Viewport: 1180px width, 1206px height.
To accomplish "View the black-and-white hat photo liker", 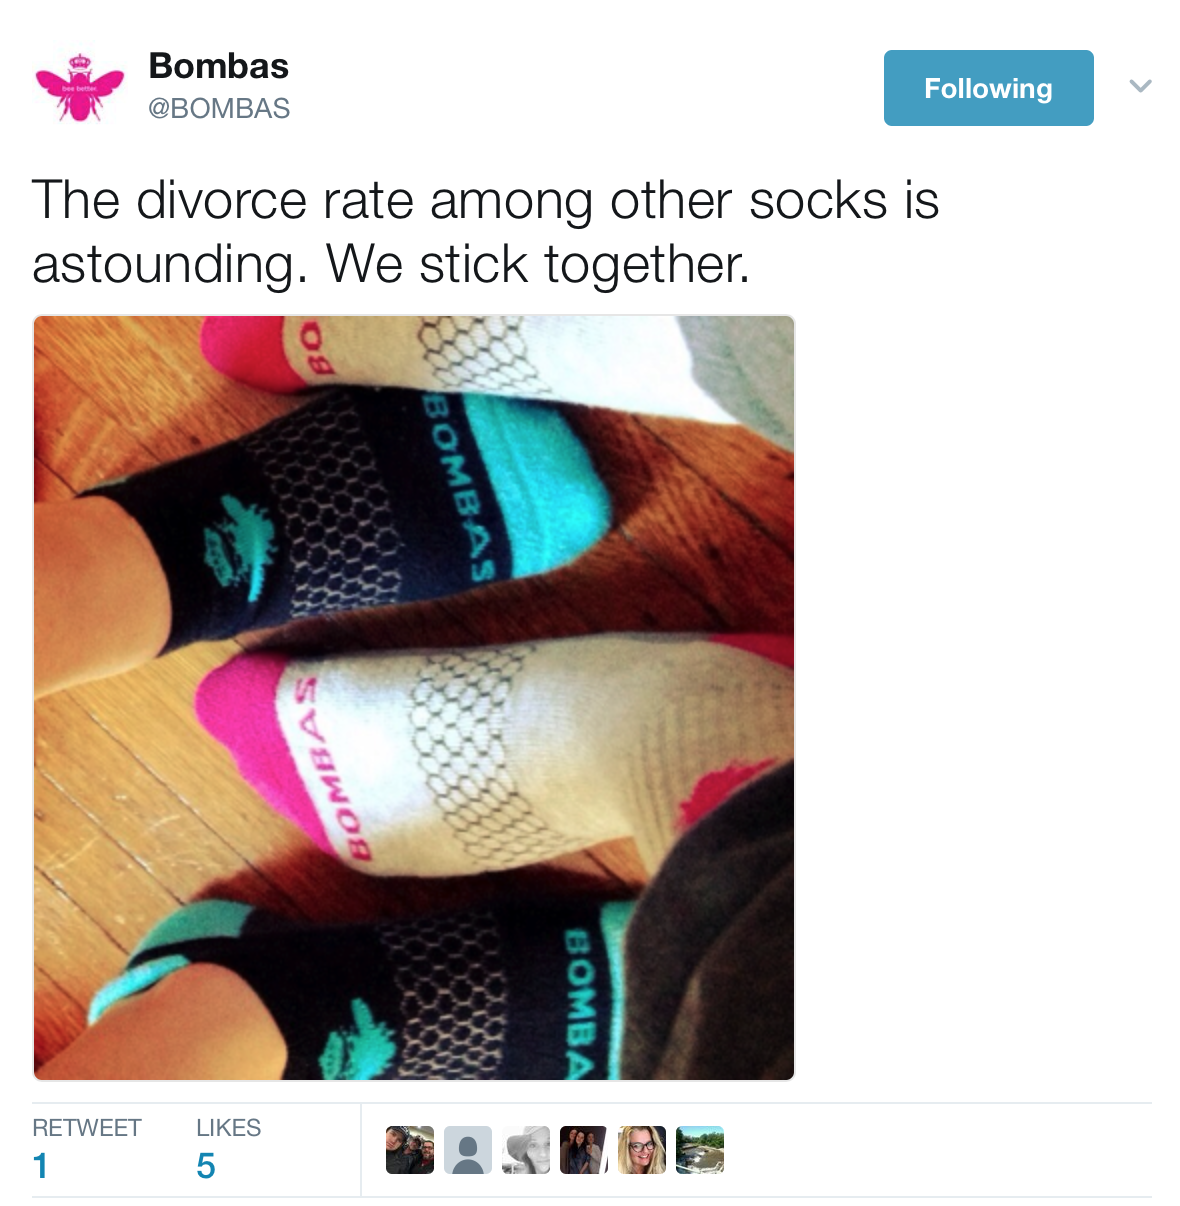I will click(x=526, y=1149).
